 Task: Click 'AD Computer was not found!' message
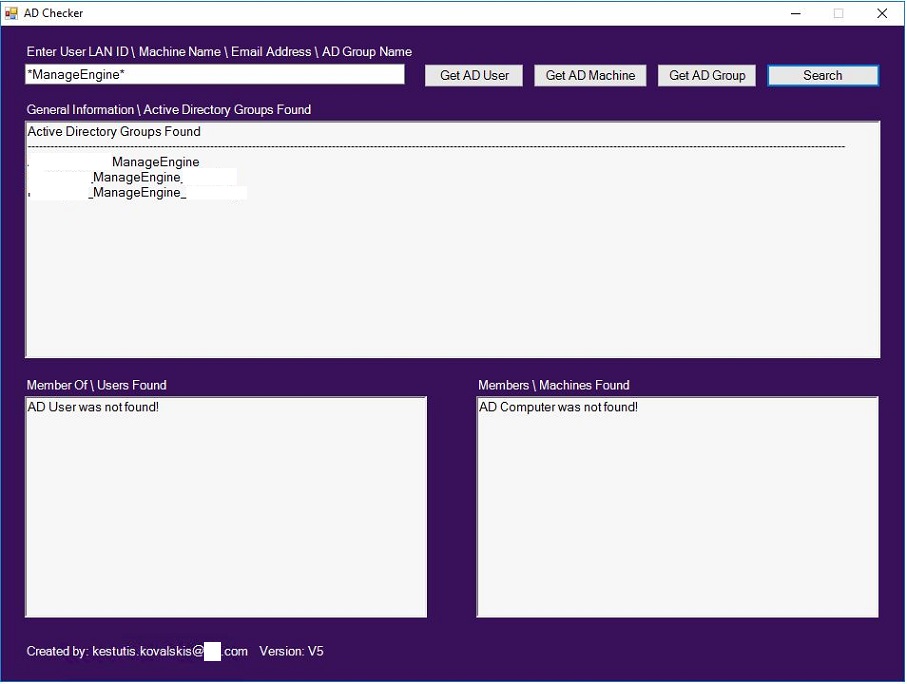coord(558,407)
